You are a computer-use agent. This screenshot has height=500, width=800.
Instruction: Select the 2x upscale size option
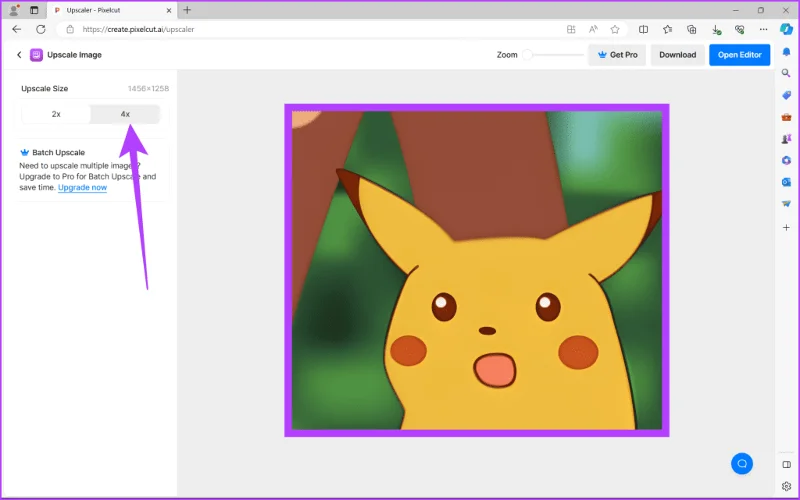(x=56, y=114)
